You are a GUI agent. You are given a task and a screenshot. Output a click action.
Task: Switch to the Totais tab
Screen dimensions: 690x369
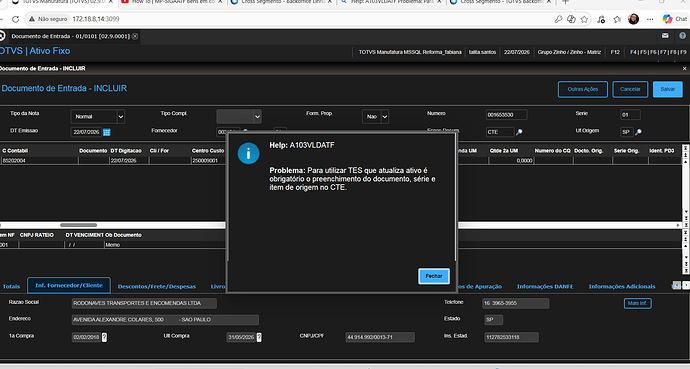(11, 286)
